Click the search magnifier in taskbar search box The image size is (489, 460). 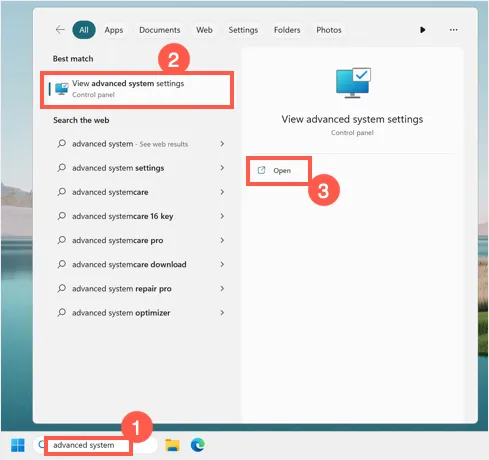click(x=41, y=444)
